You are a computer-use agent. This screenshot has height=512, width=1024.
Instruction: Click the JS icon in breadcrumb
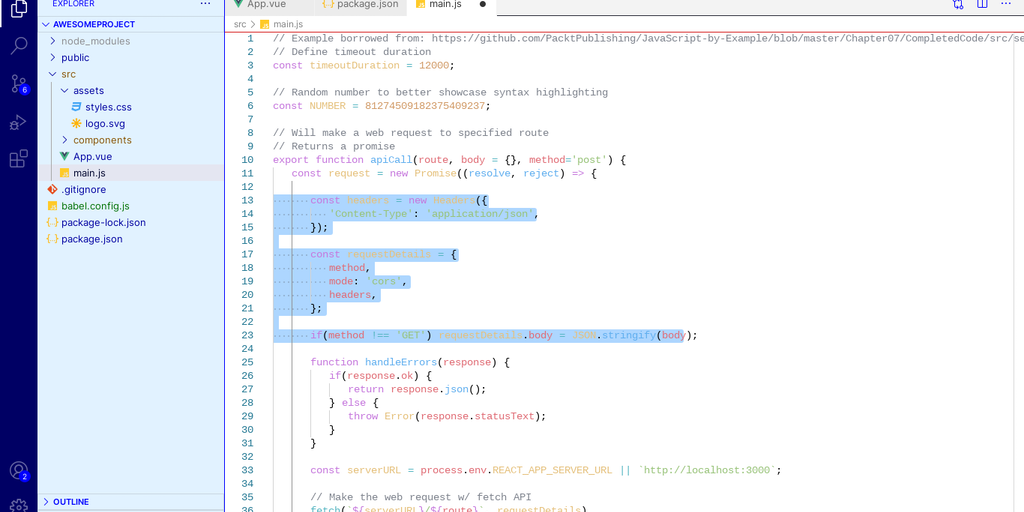[x=264, y=24]
